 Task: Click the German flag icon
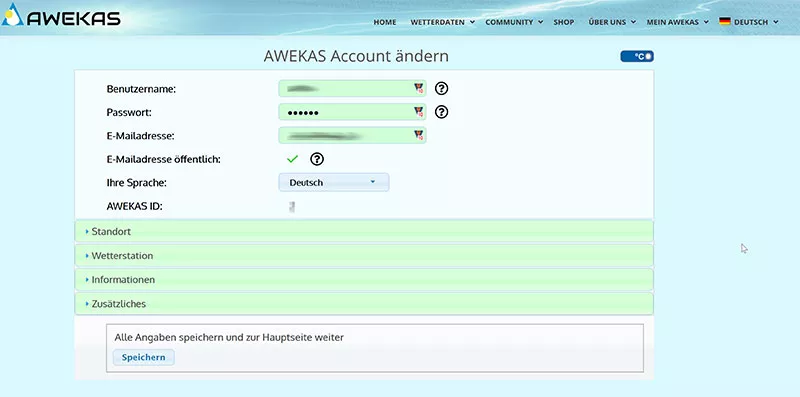(724, 21)
